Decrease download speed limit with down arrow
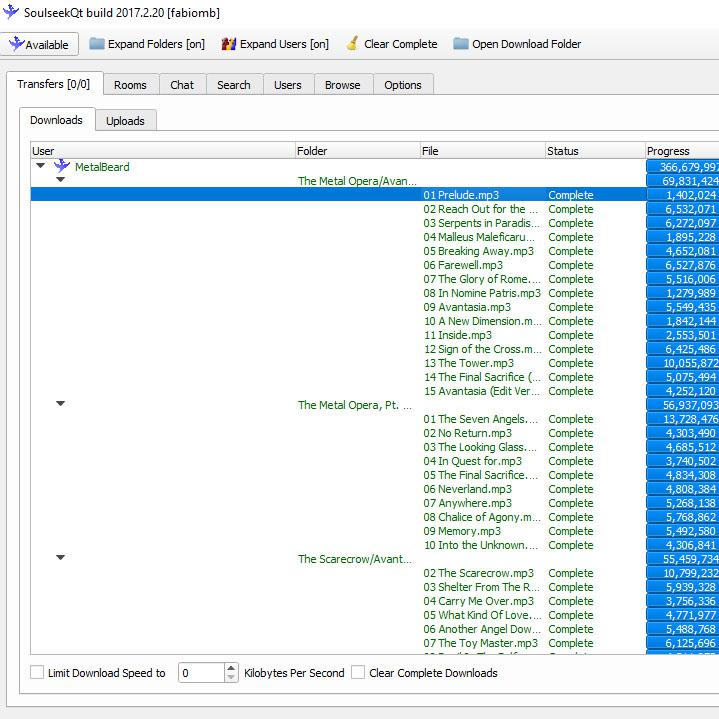This screenshot has height=719, width=719. coord(232,677)
